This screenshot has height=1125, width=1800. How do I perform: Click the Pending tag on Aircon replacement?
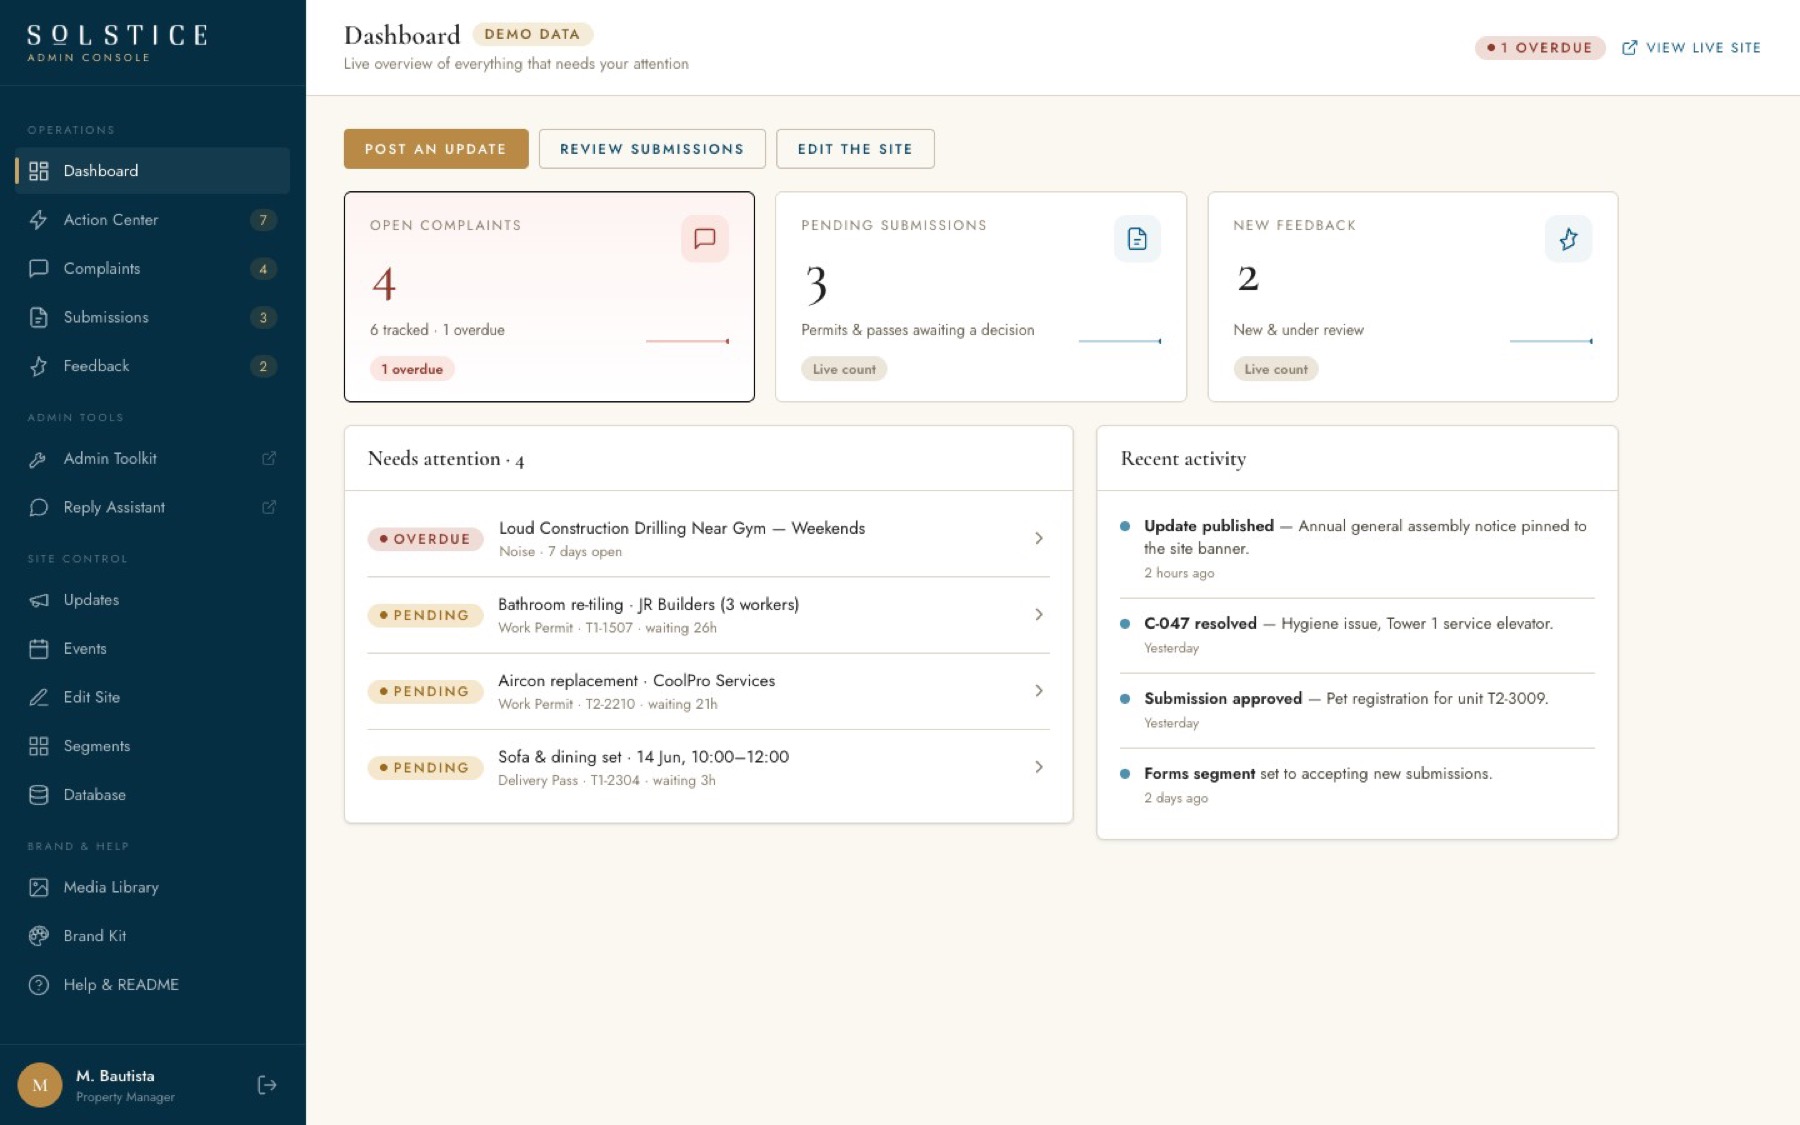(425, 691)
